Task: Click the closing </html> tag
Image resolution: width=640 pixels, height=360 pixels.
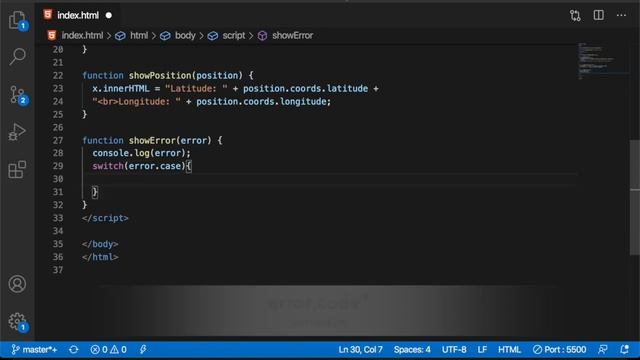Action: 100,257
